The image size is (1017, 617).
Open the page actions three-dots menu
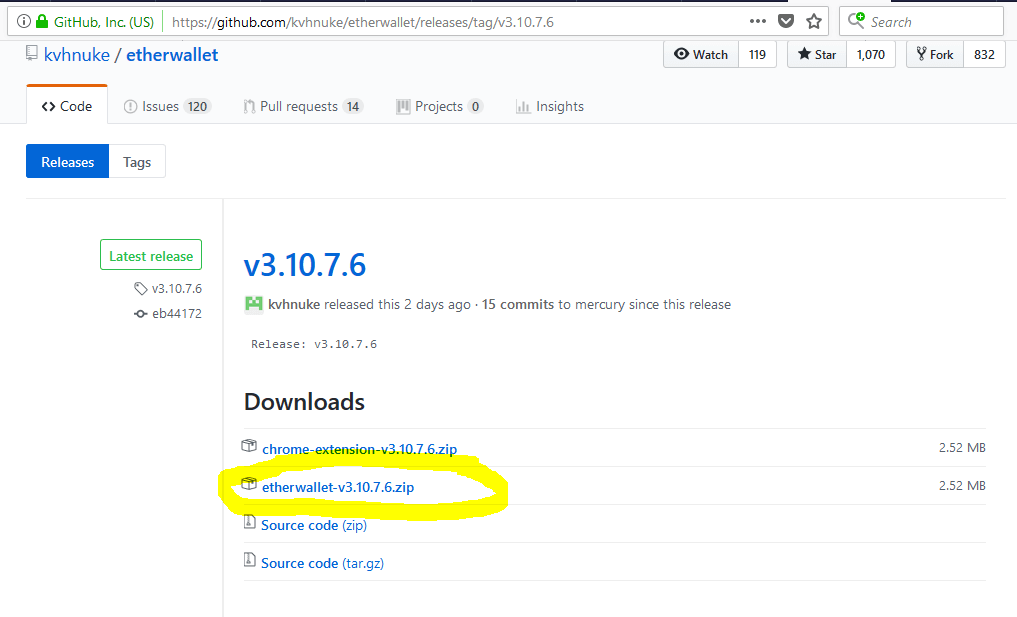point(758,21)
